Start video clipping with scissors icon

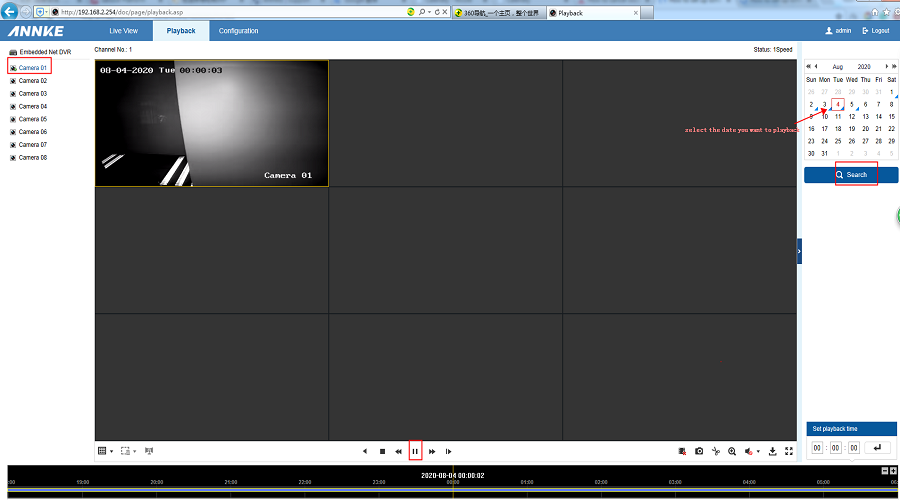(x=716, y=451)
